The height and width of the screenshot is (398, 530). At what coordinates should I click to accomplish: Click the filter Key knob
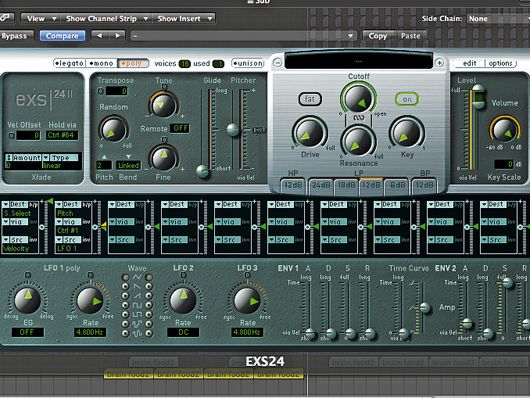tap(407, 132)
